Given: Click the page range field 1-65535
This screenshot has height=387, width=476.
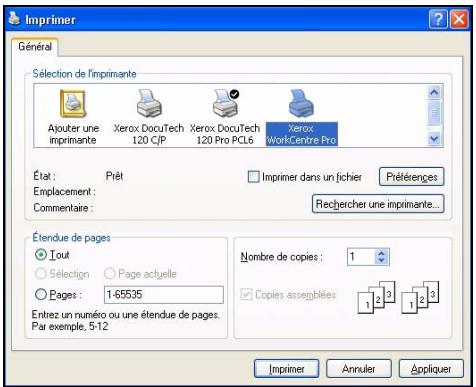Looking at the screenshot, I should tap(164, 295).
